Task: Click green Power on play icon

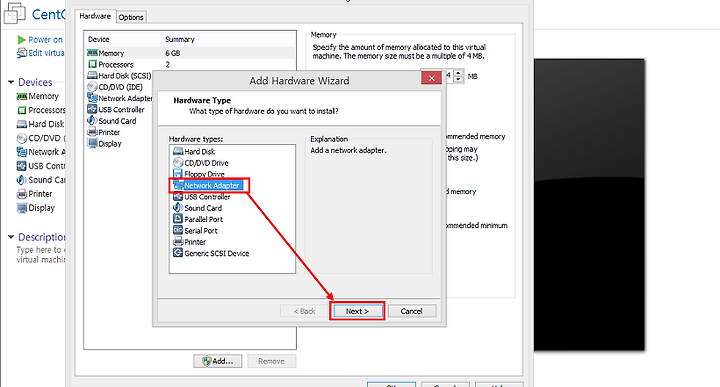Action: click(21, 40)
